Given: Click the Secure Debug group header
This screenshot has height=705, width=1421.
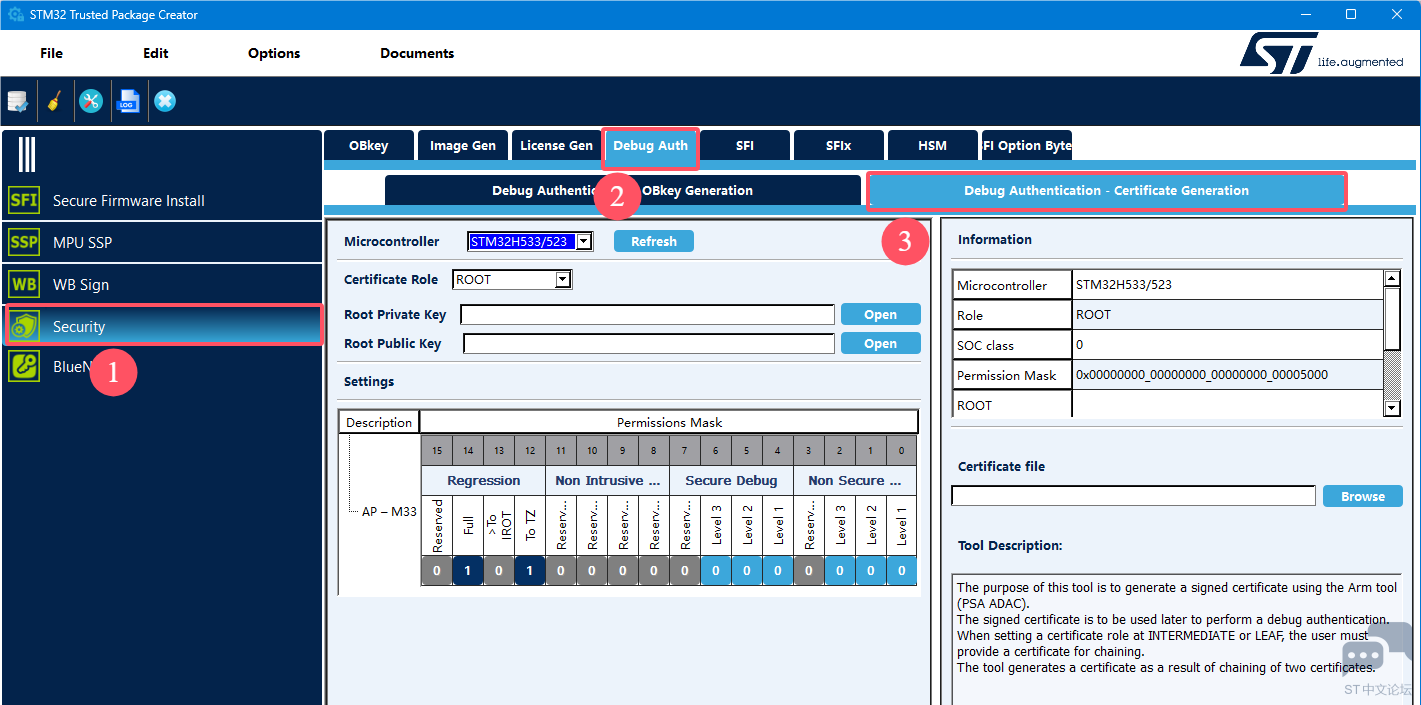Looking at the screenshot, I should pyautogui.click(x=731, y=480).
